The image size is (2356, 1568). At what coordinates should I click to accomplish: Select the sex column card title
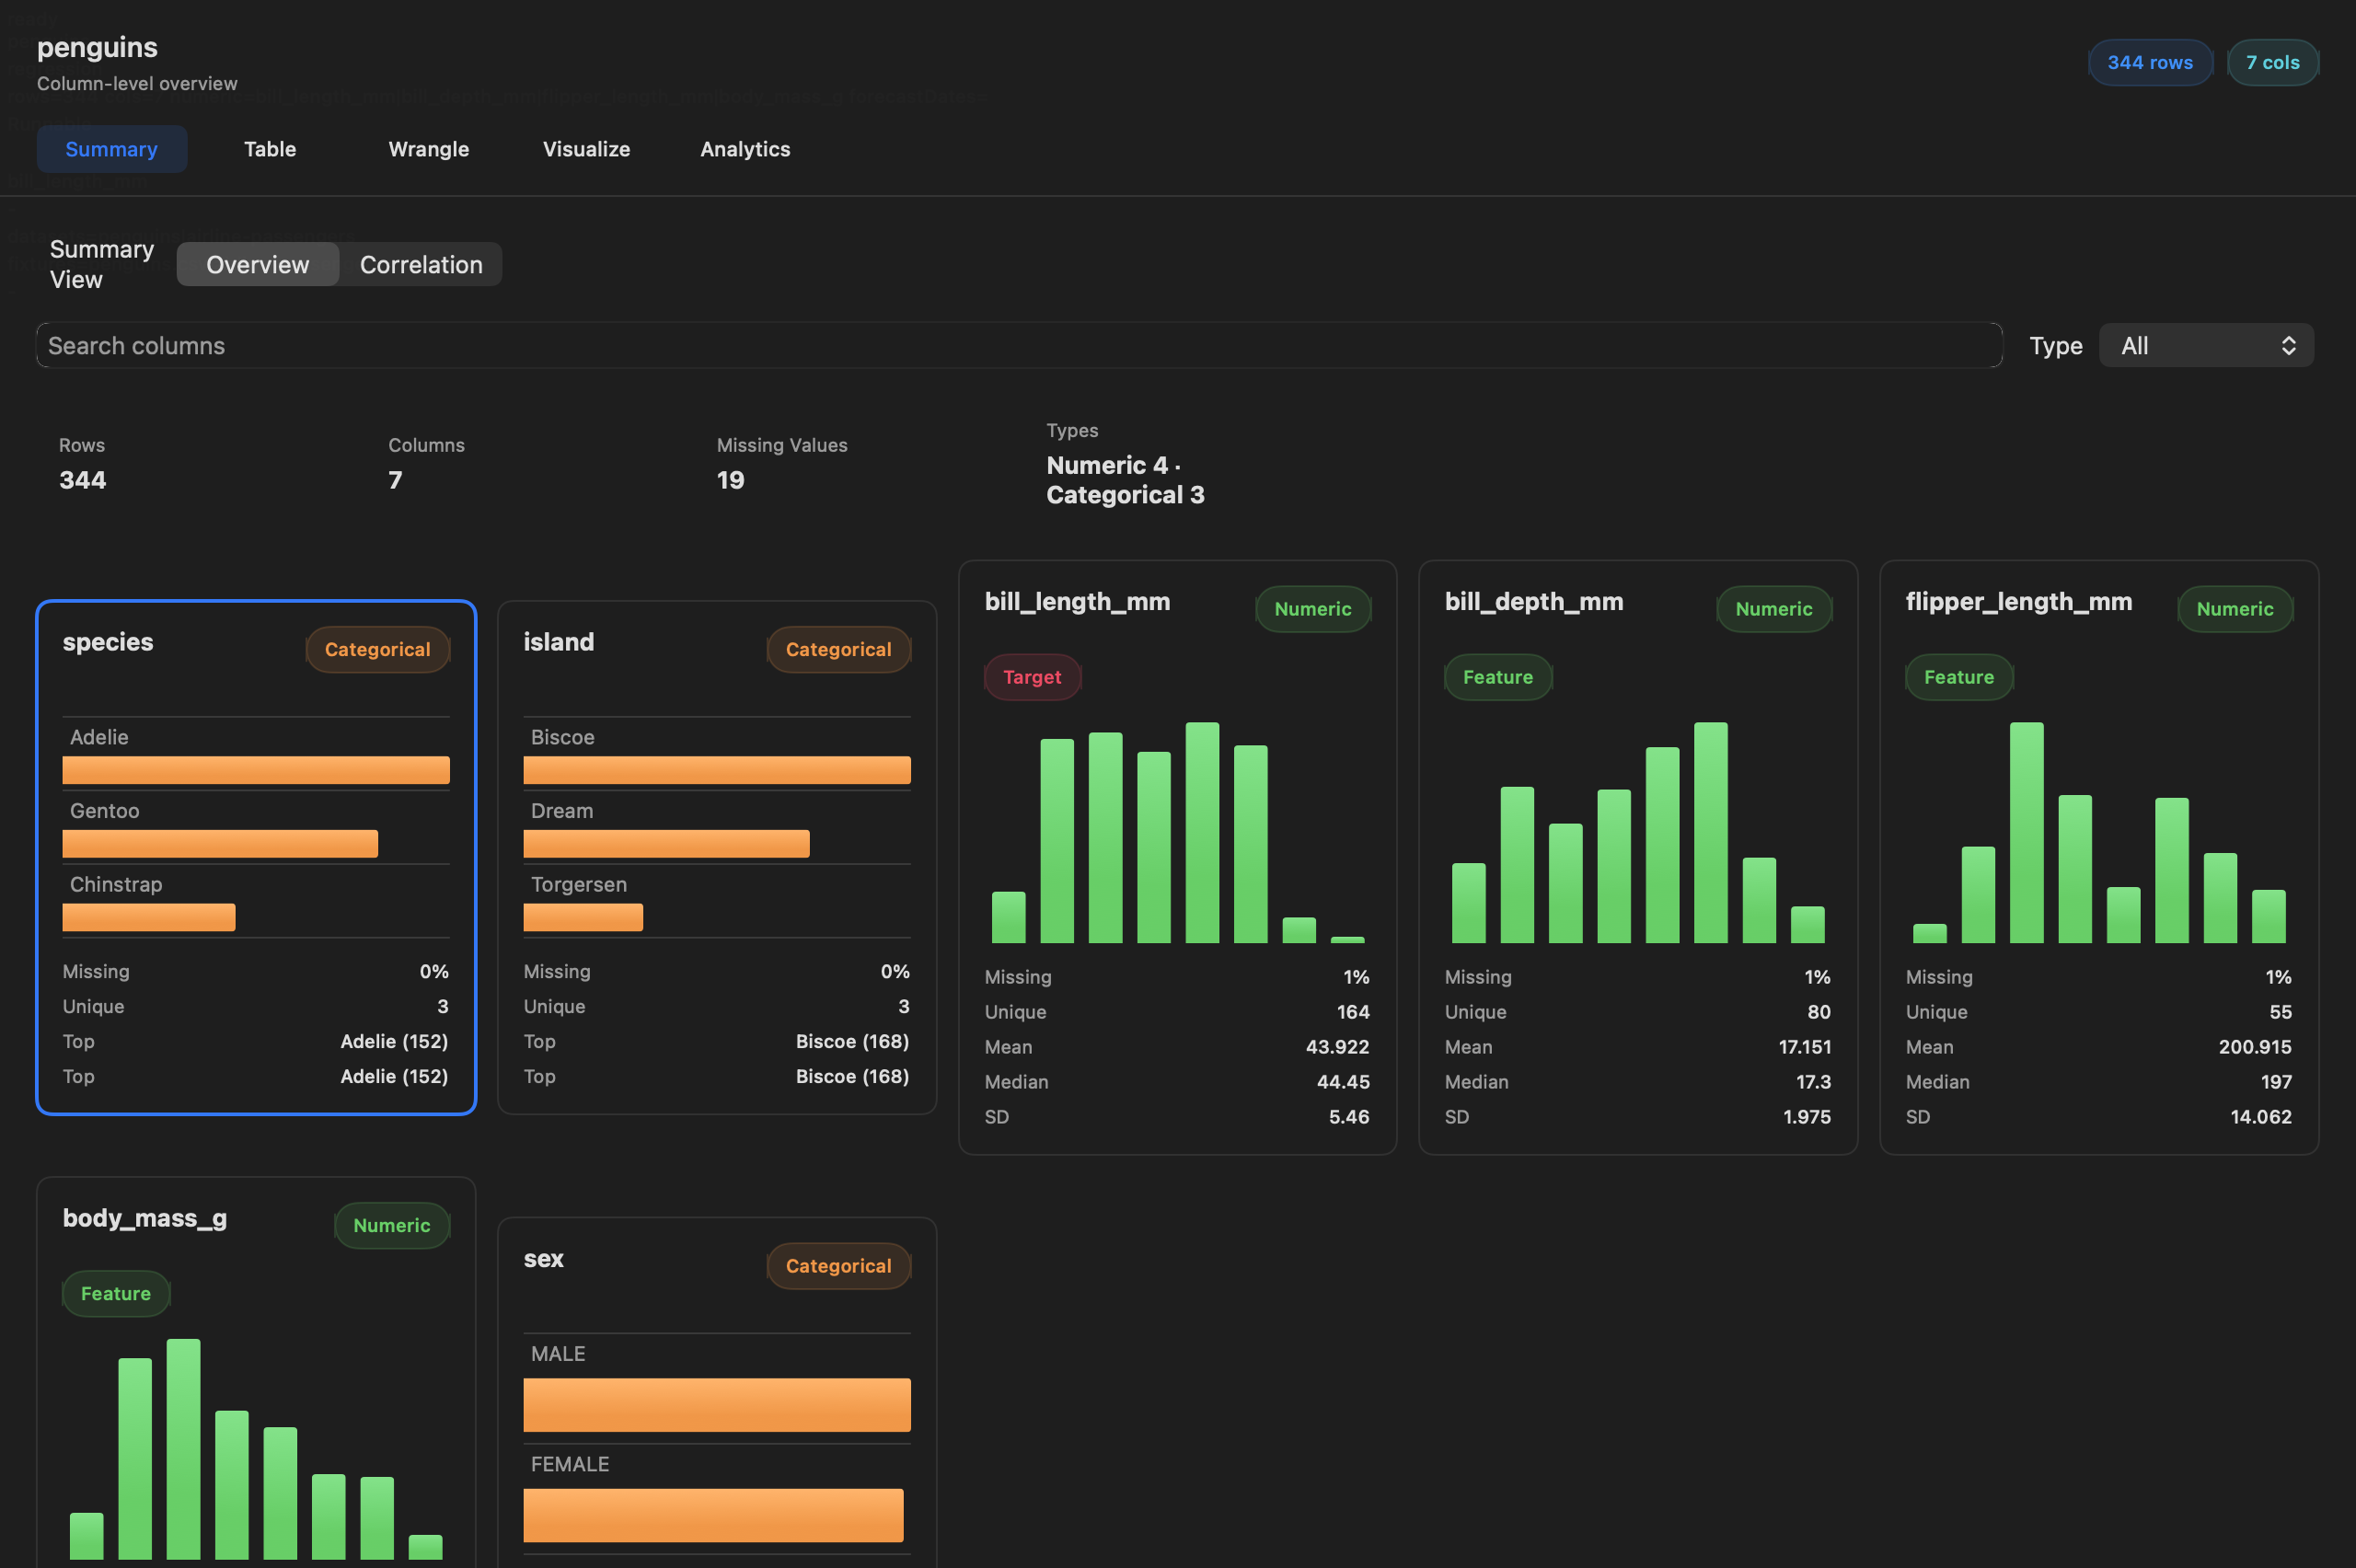(543, 1259)
